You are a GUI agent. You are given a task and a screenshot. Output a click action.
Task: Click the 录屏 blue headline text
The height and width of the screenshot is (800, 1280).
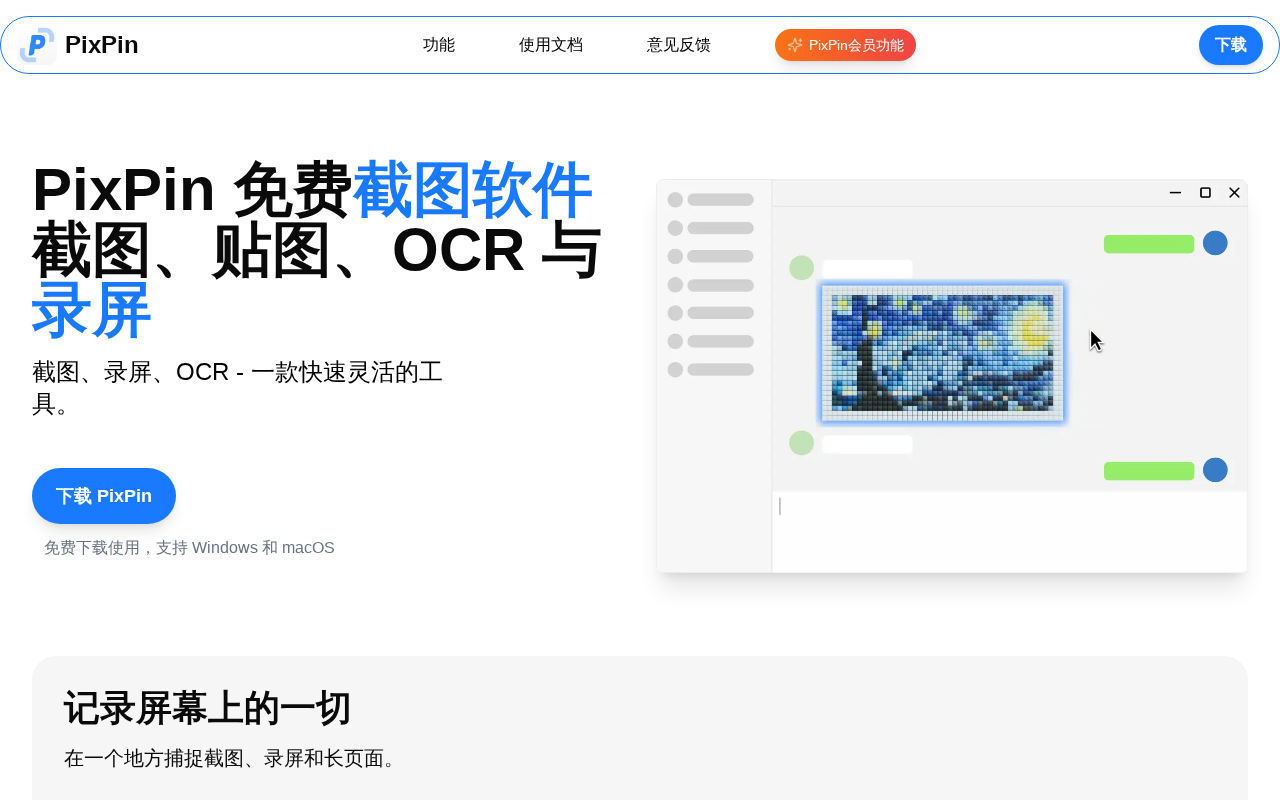pos(92,310)
